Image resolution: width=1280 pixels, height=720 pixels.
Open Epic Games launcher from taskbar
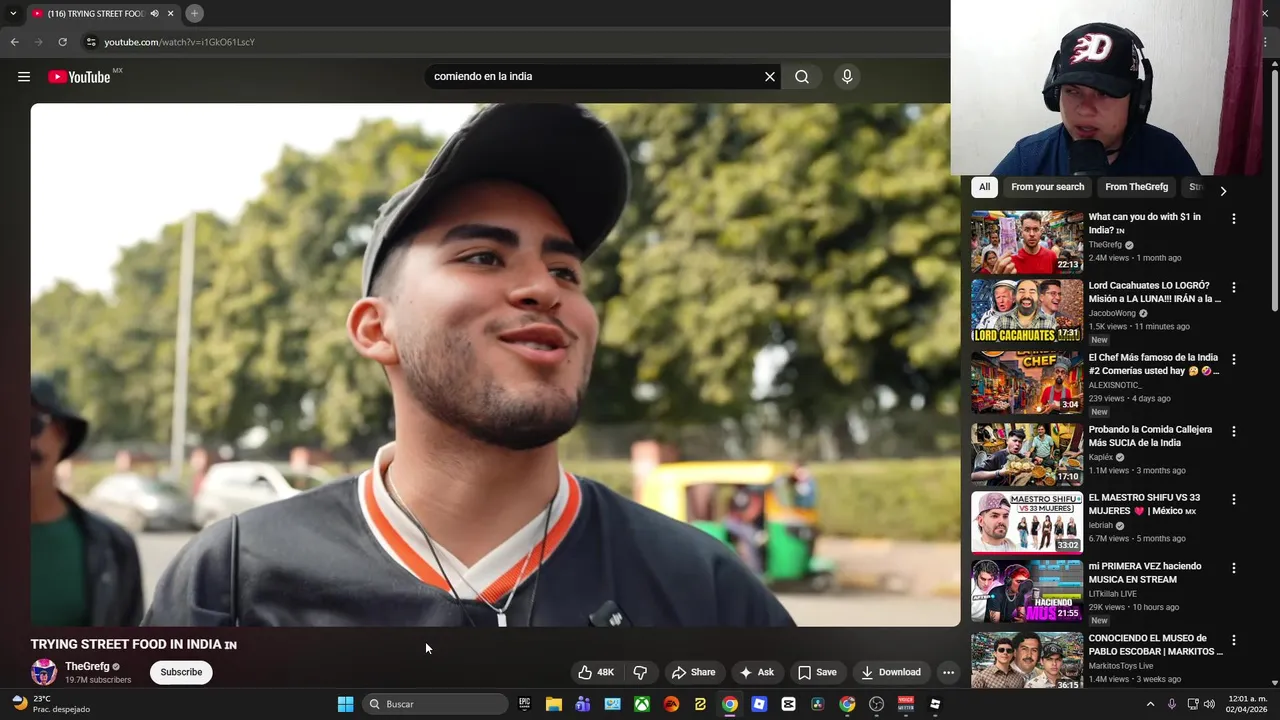[x=524, y=704]
